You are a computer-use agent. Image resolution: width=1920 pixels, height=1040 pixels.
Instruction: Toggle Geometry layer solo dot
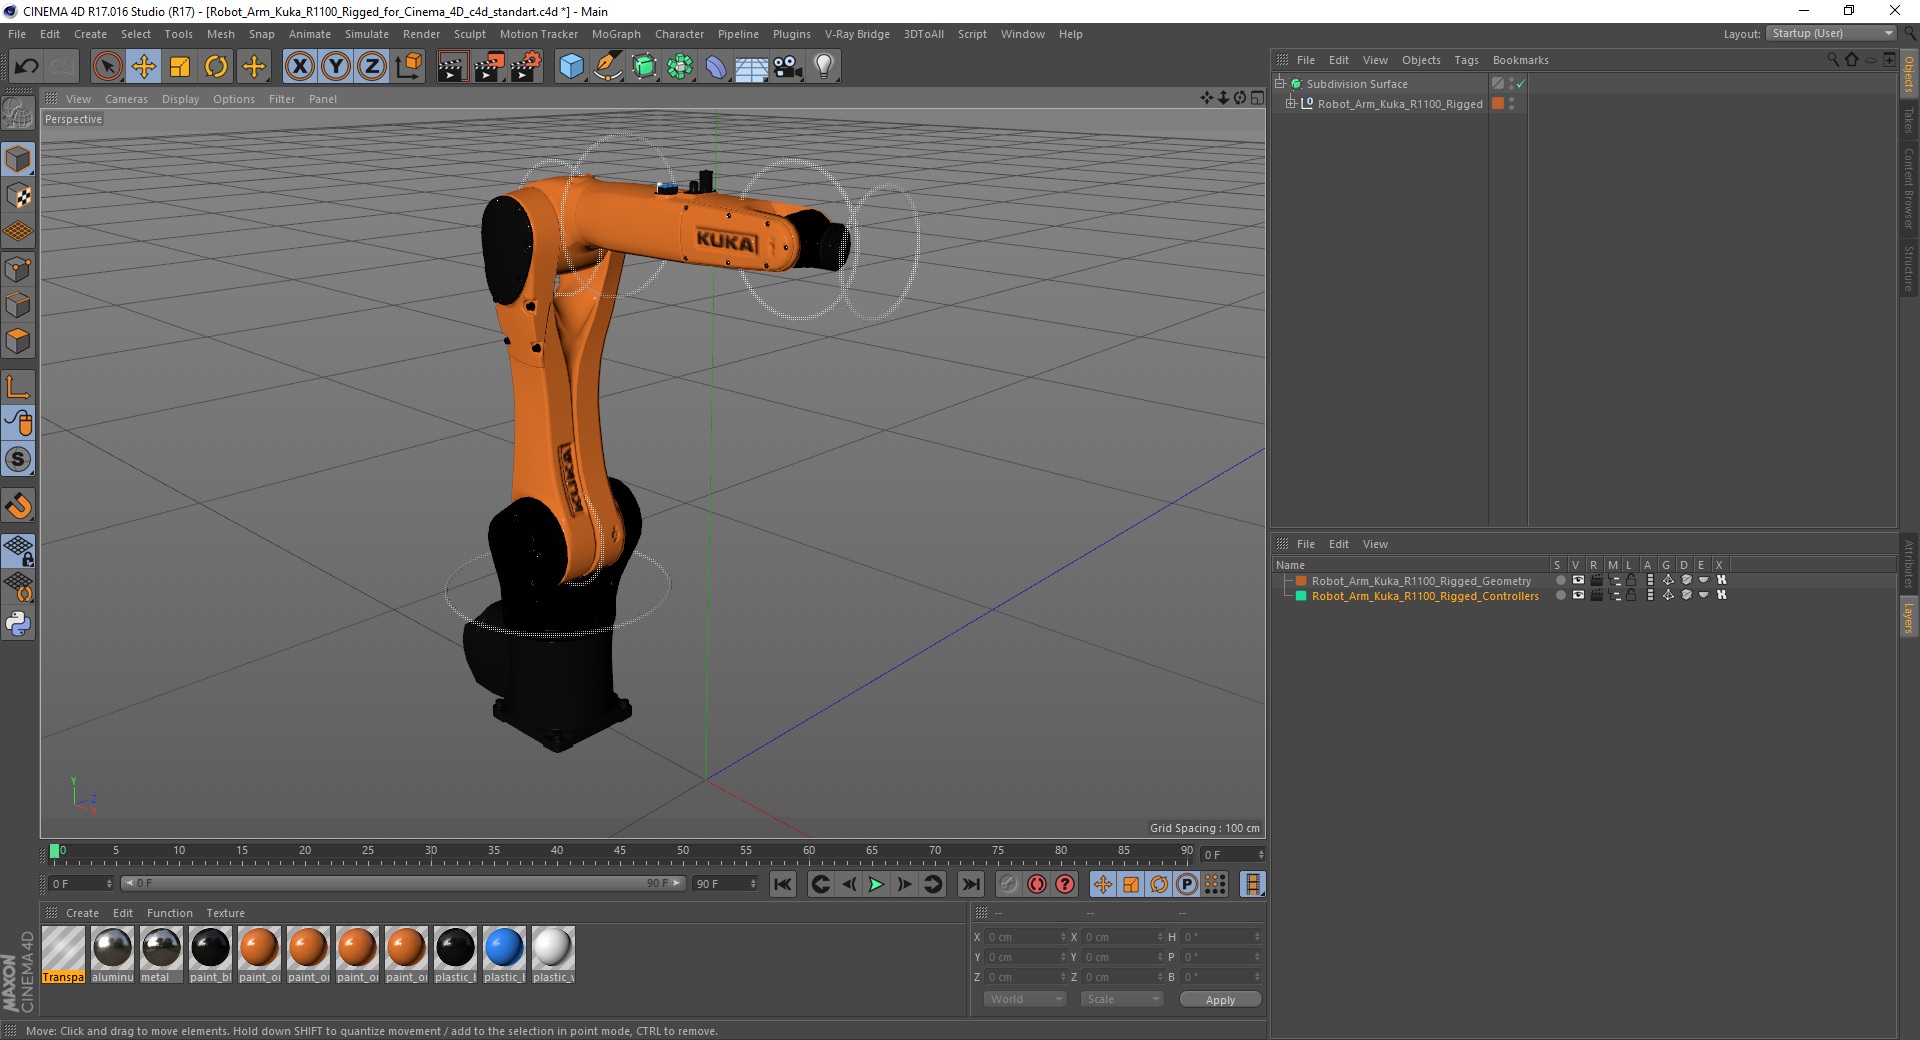click(x=1560, y=580)
